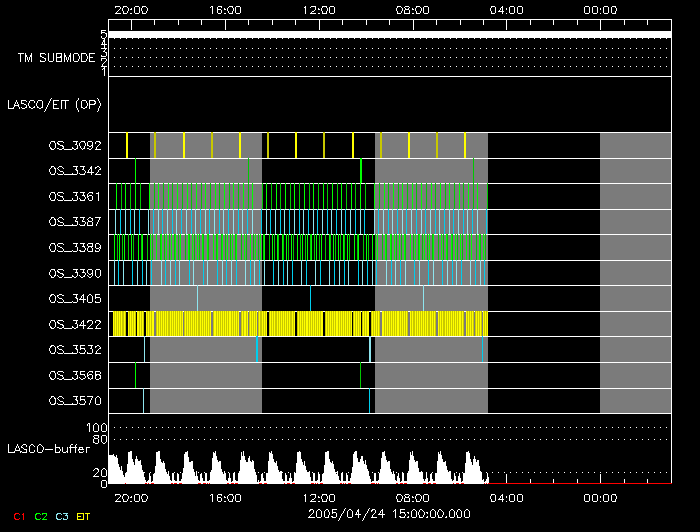Select the EIT legend entry

(84, 517)
